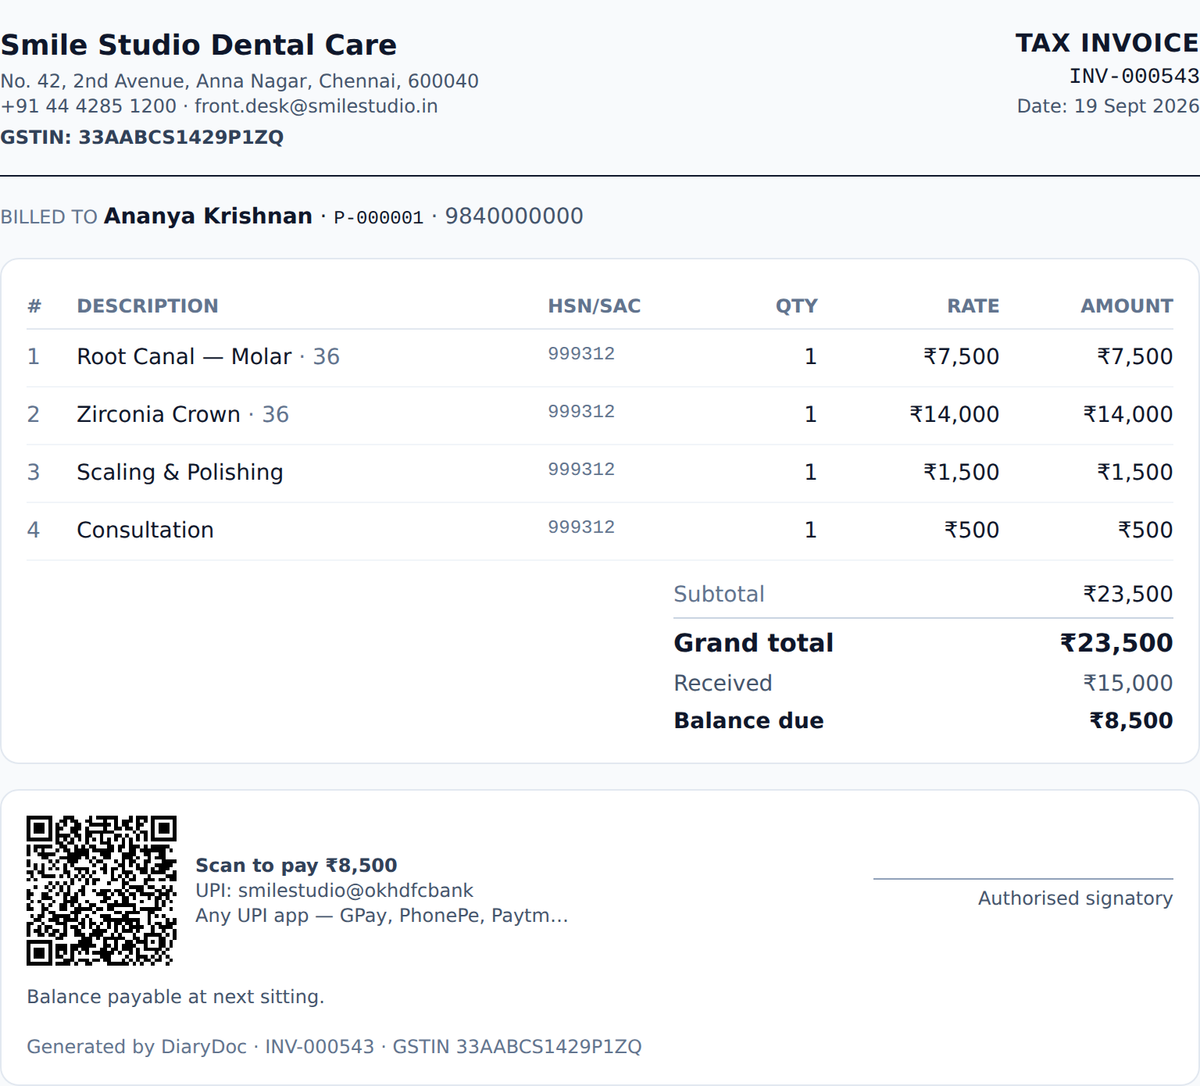Click the ₹1,500 amount for Scaling & Polishing
This screenshot has height=1086, width=1200.
pos(1135,473)
